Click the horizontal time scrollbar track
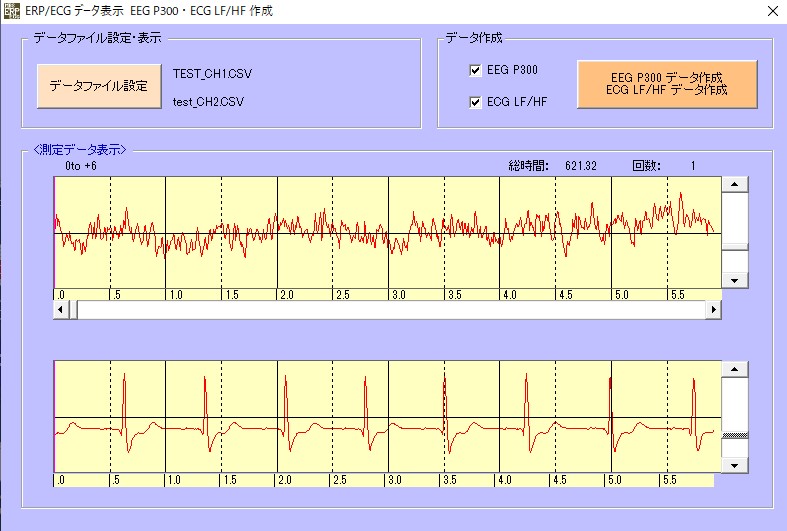This screenshot has width=787, height=531. click(388, 310)
